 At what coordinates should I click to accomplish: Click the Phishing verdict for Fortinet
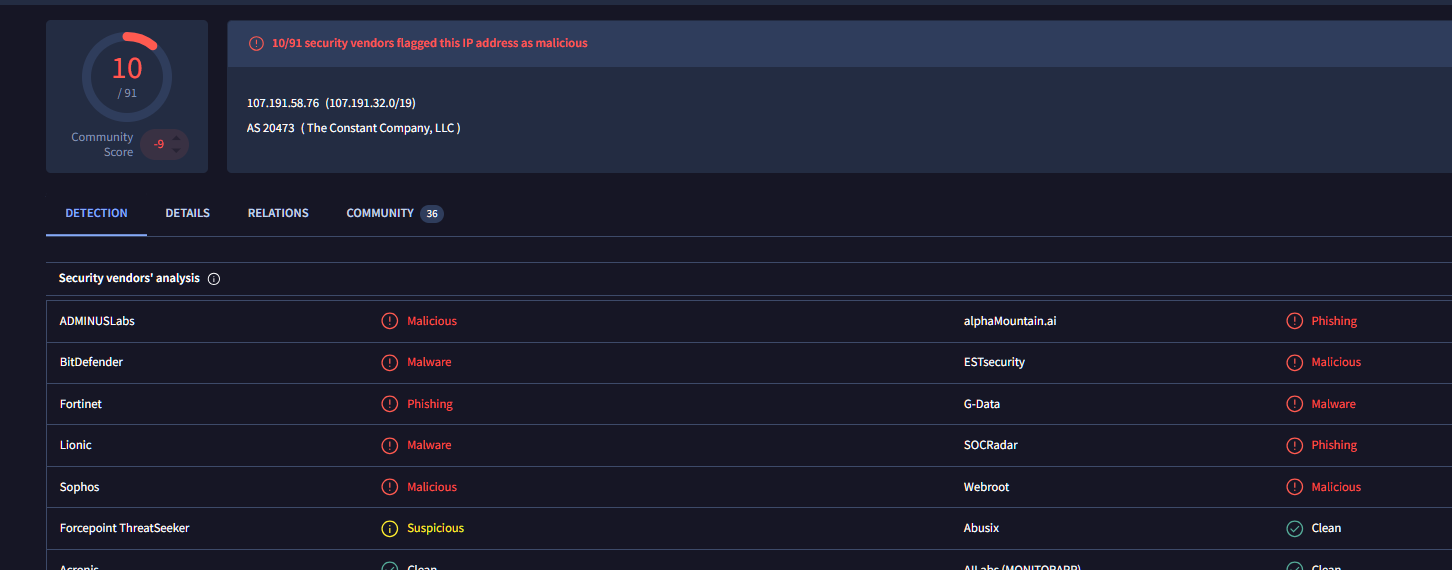click(x=430, y=404)
